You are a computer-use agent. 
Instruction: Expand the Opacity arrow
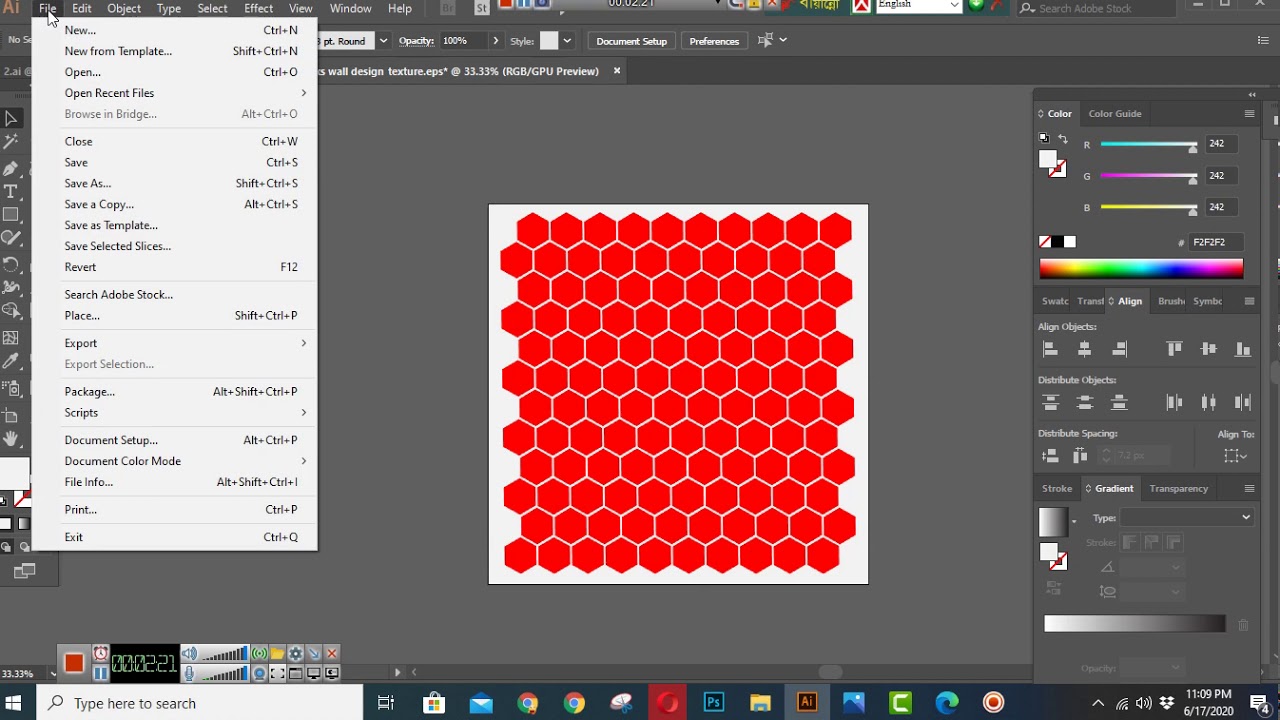pos(495,41)
